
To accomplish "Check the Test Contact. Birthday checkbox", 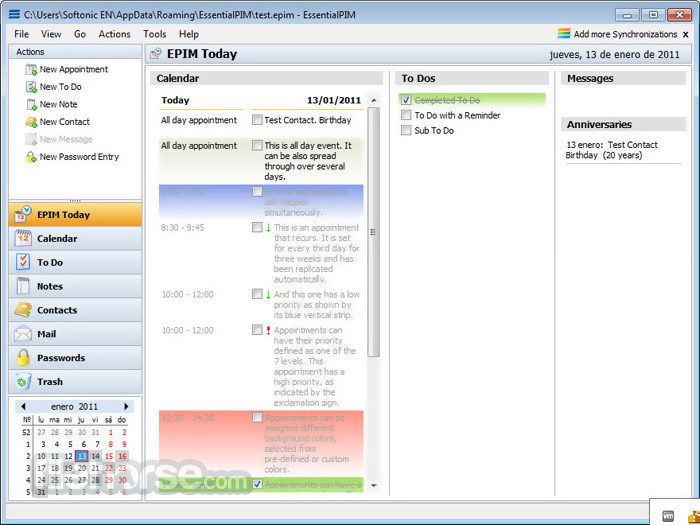I will (x=257, y=120).
